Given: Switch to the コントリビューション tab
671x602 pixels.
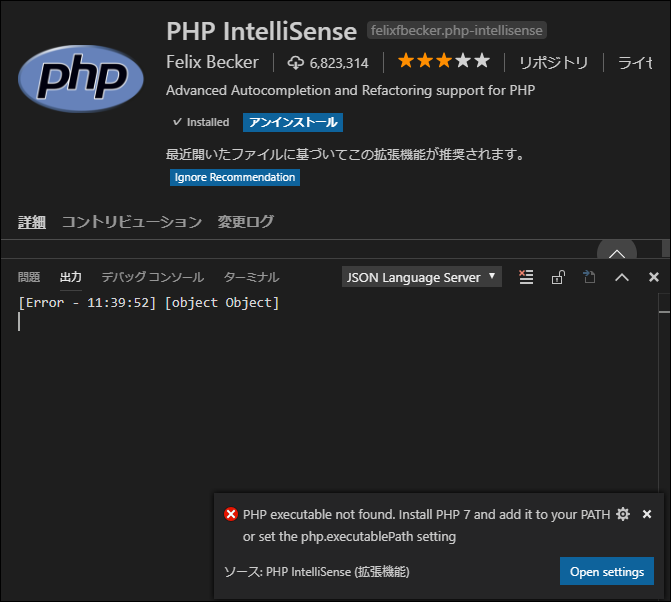Looking at the screenshot, I should 132,222.
